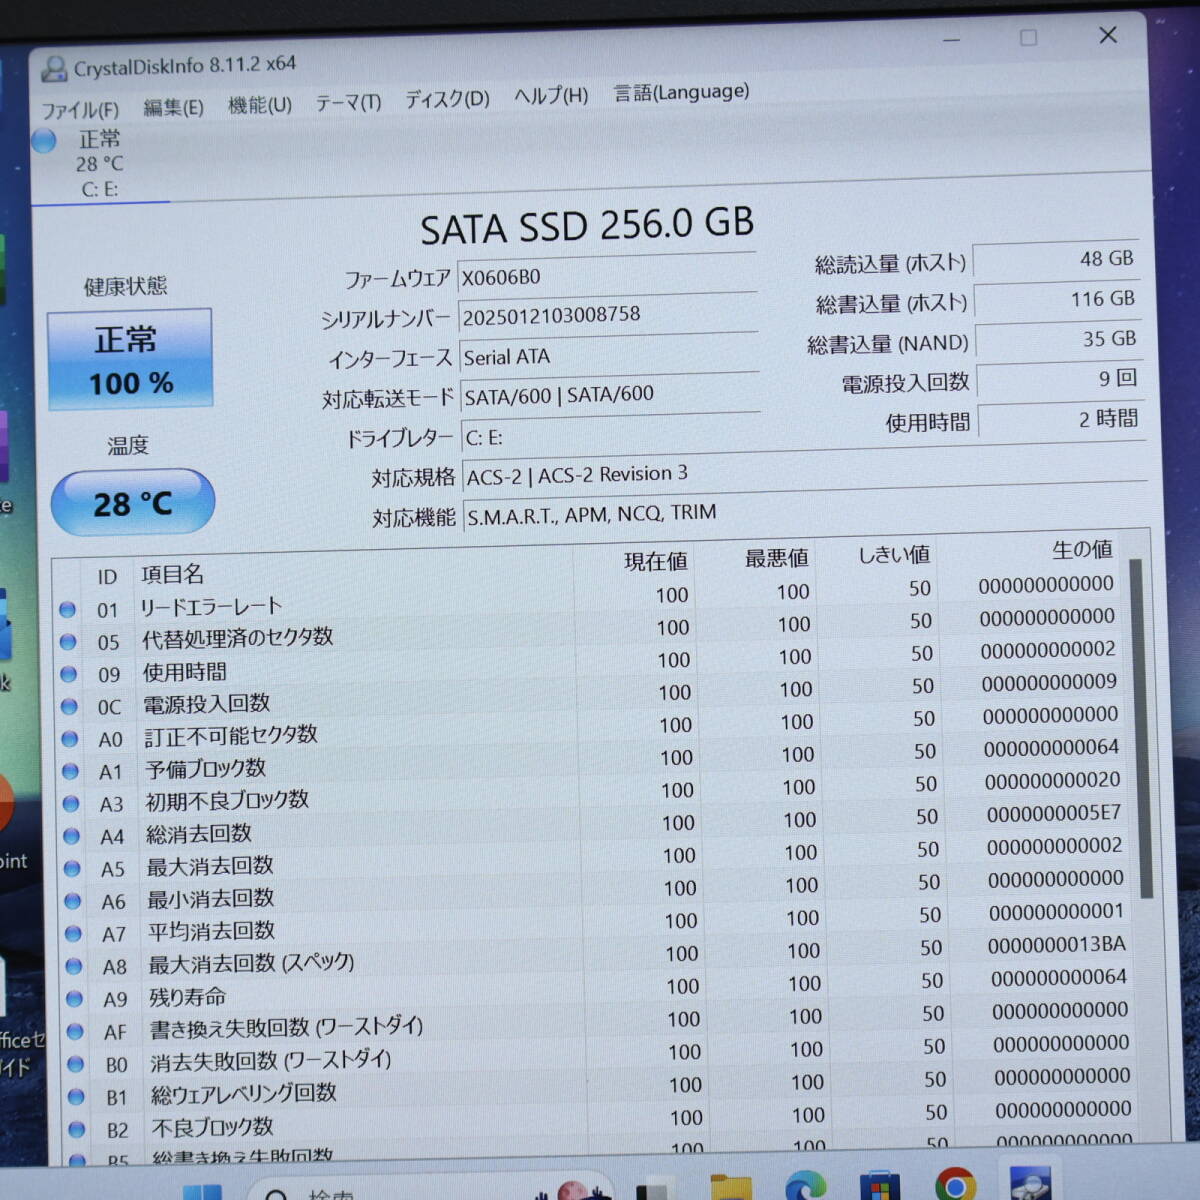Screen dimensions: 1200x1200
Task: Click raw value 000000000009 for 電源投入回数
Action: pos(1049,683)
